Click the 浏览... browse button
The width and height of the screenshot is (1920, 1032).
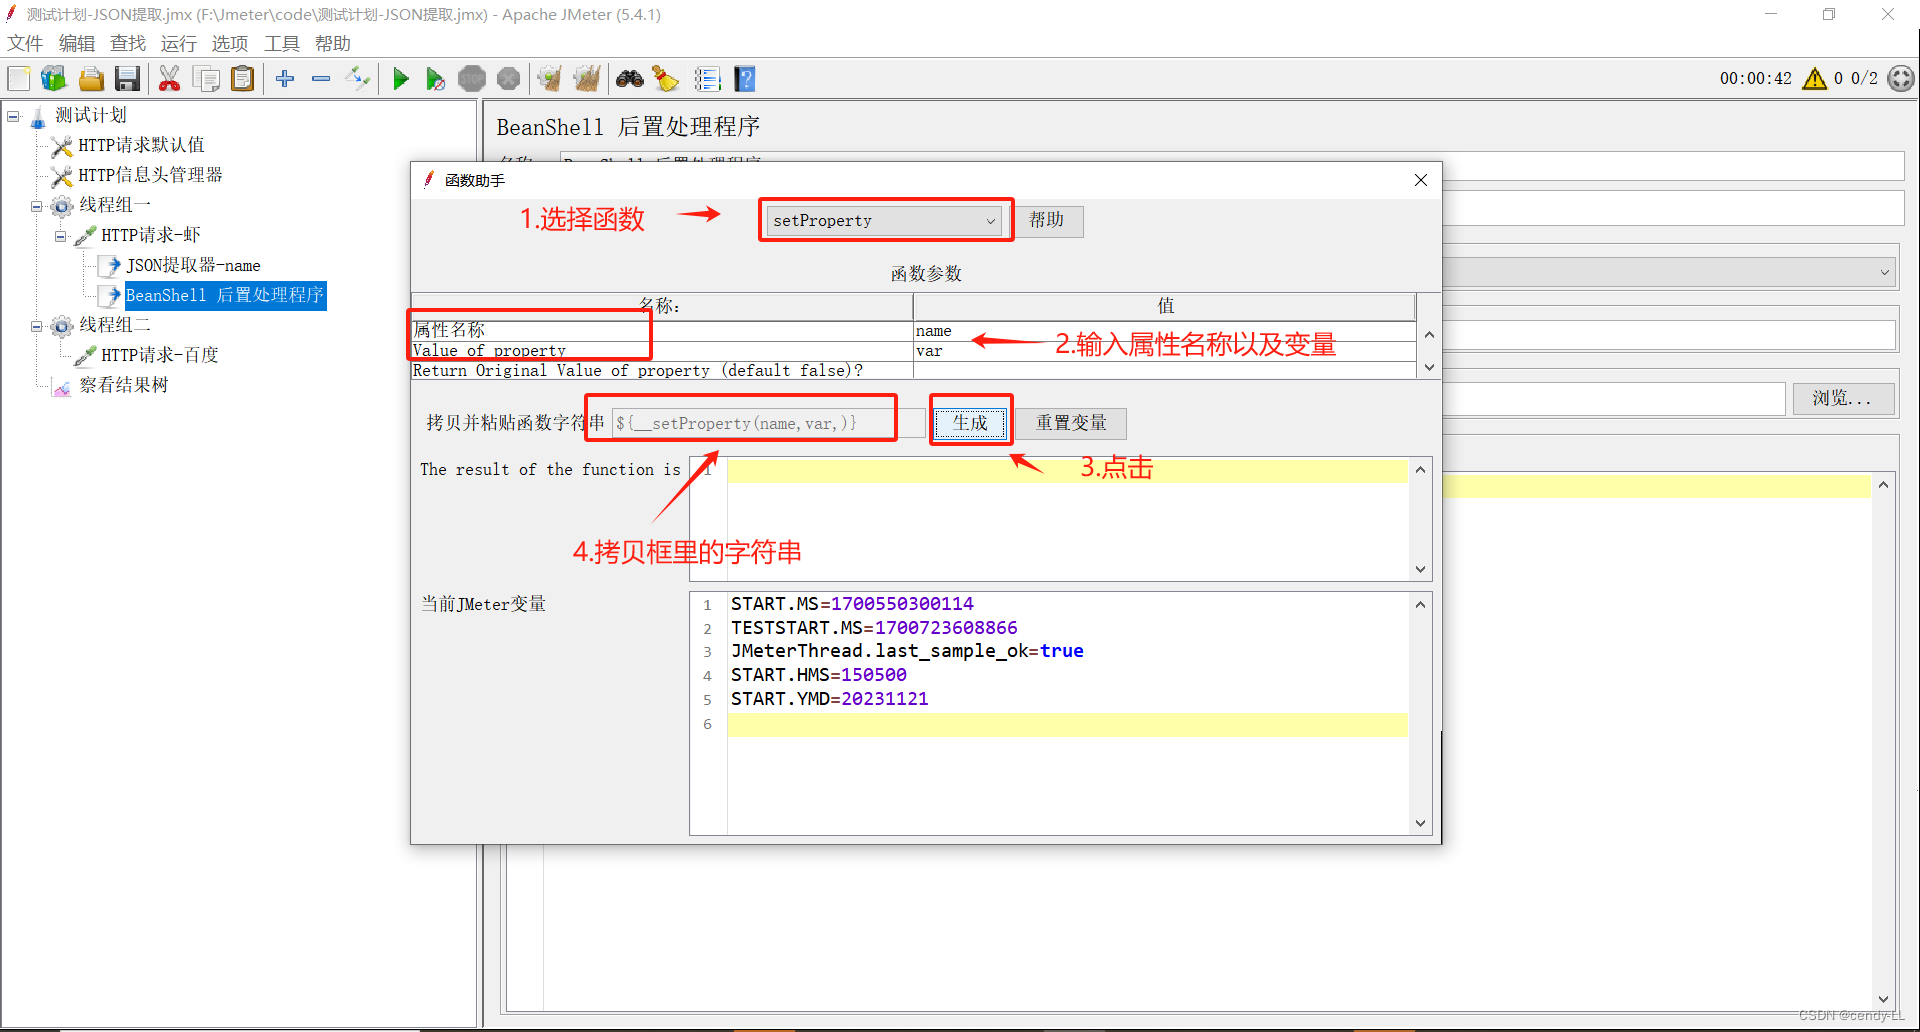click(x=1842, y=398)
